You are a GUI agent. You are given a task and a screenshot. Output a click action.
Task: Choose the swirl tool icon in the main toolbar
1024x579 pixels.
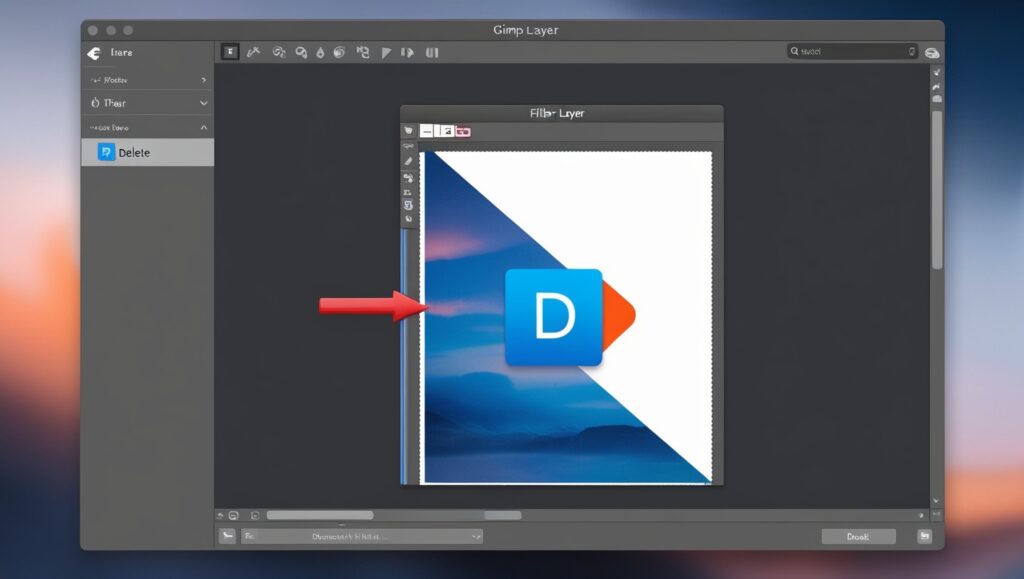click(278, 52)
